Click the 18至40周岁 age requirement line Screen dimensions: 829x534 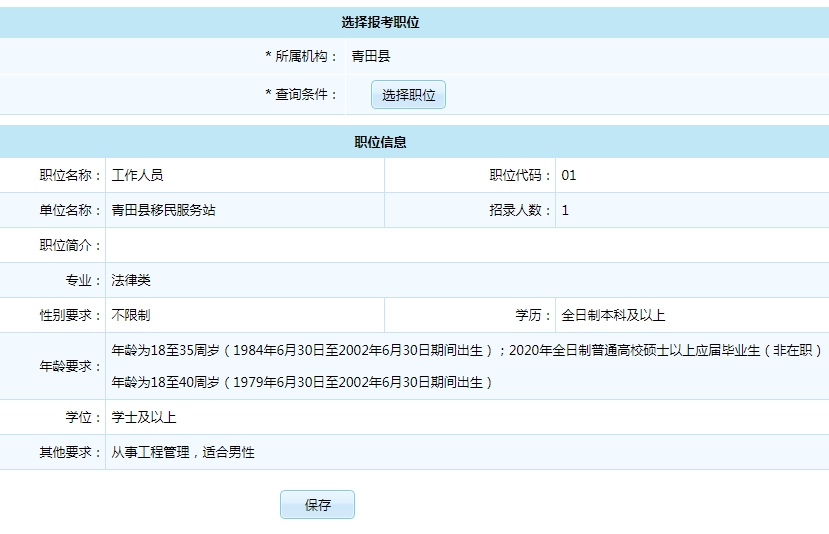[302, 382]
